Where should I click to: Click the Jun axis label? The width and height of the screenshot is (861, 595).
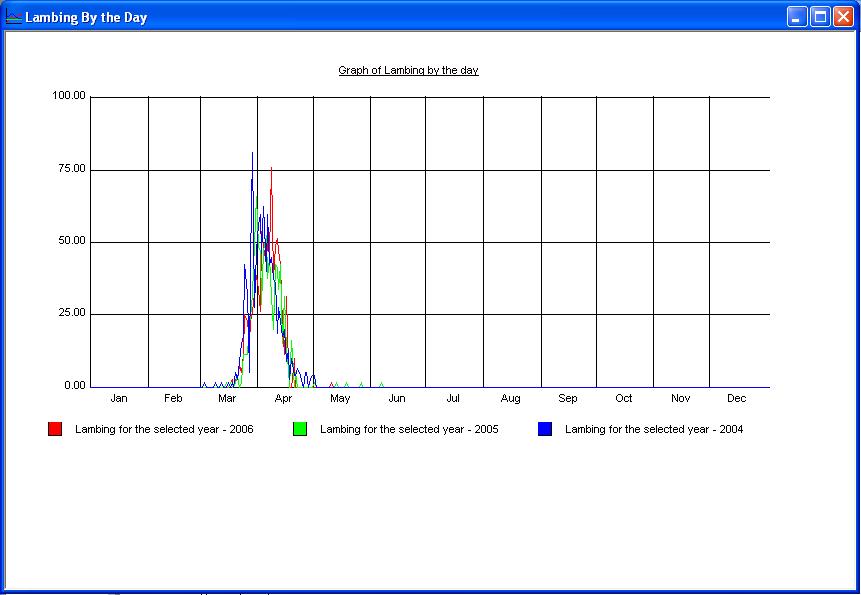397,398
